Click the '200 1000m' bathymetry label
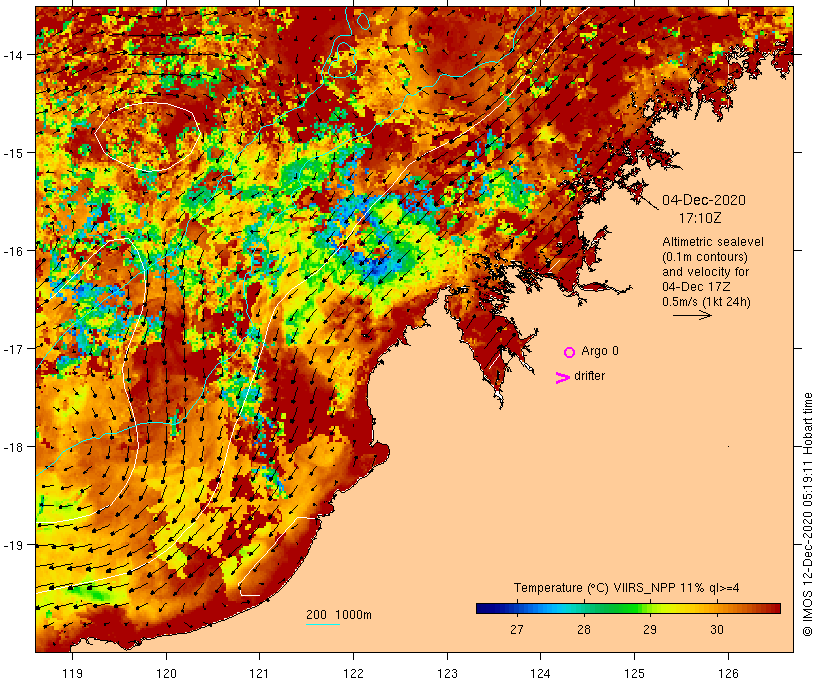 [x=339, y=615]
